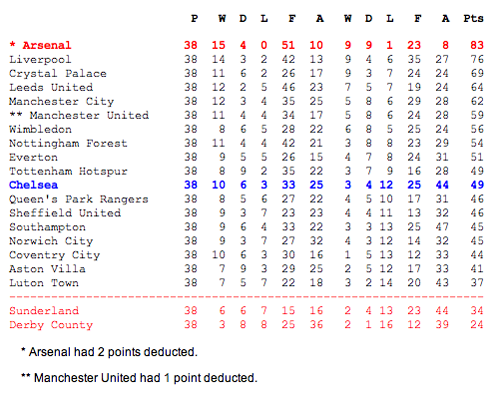
Task: Click the Luton Town team name
Action: click(44, 283)
